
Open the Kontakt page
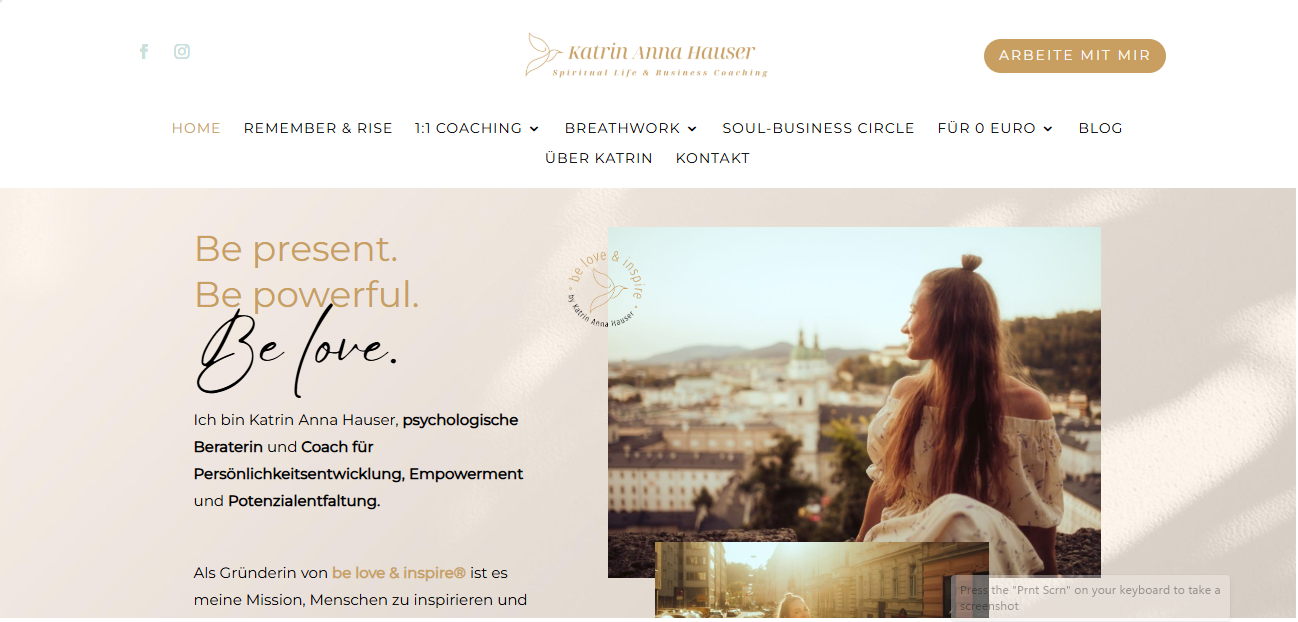pyautogui.click(x=712, y=158)
